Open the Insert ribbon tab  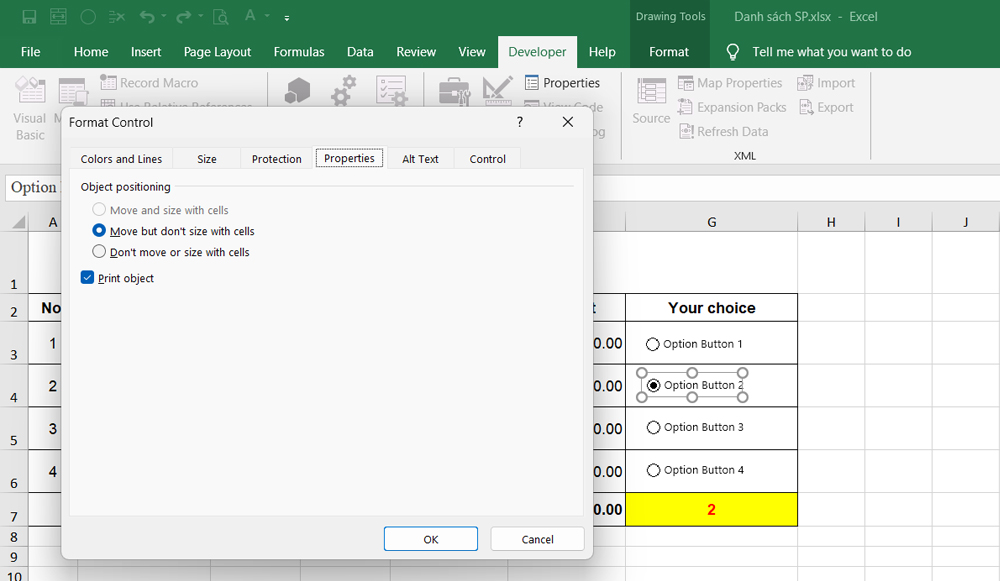[x=146, y=52]
